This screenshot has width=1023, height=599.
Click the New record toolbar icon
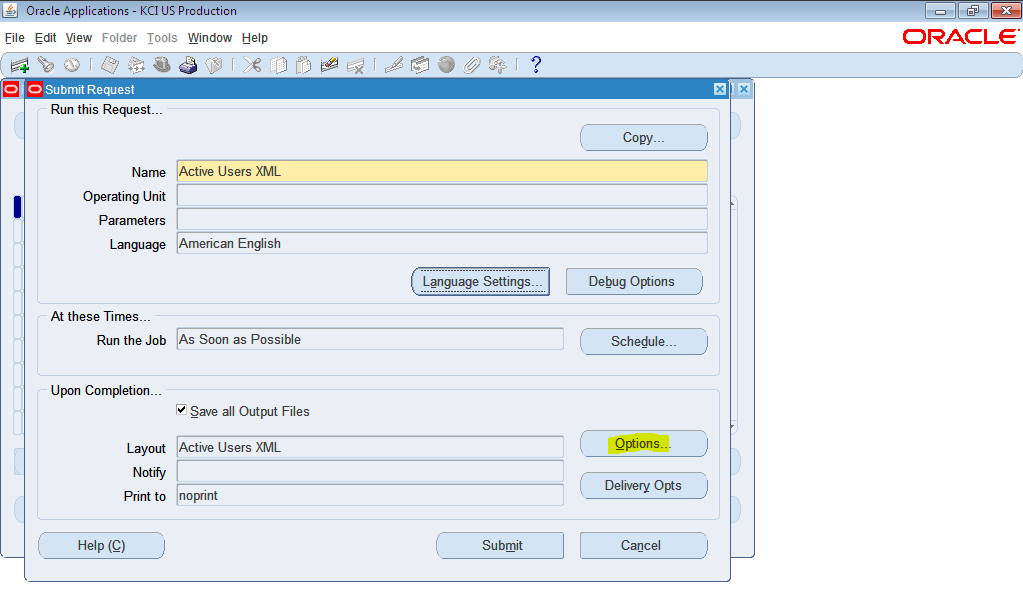20,65
